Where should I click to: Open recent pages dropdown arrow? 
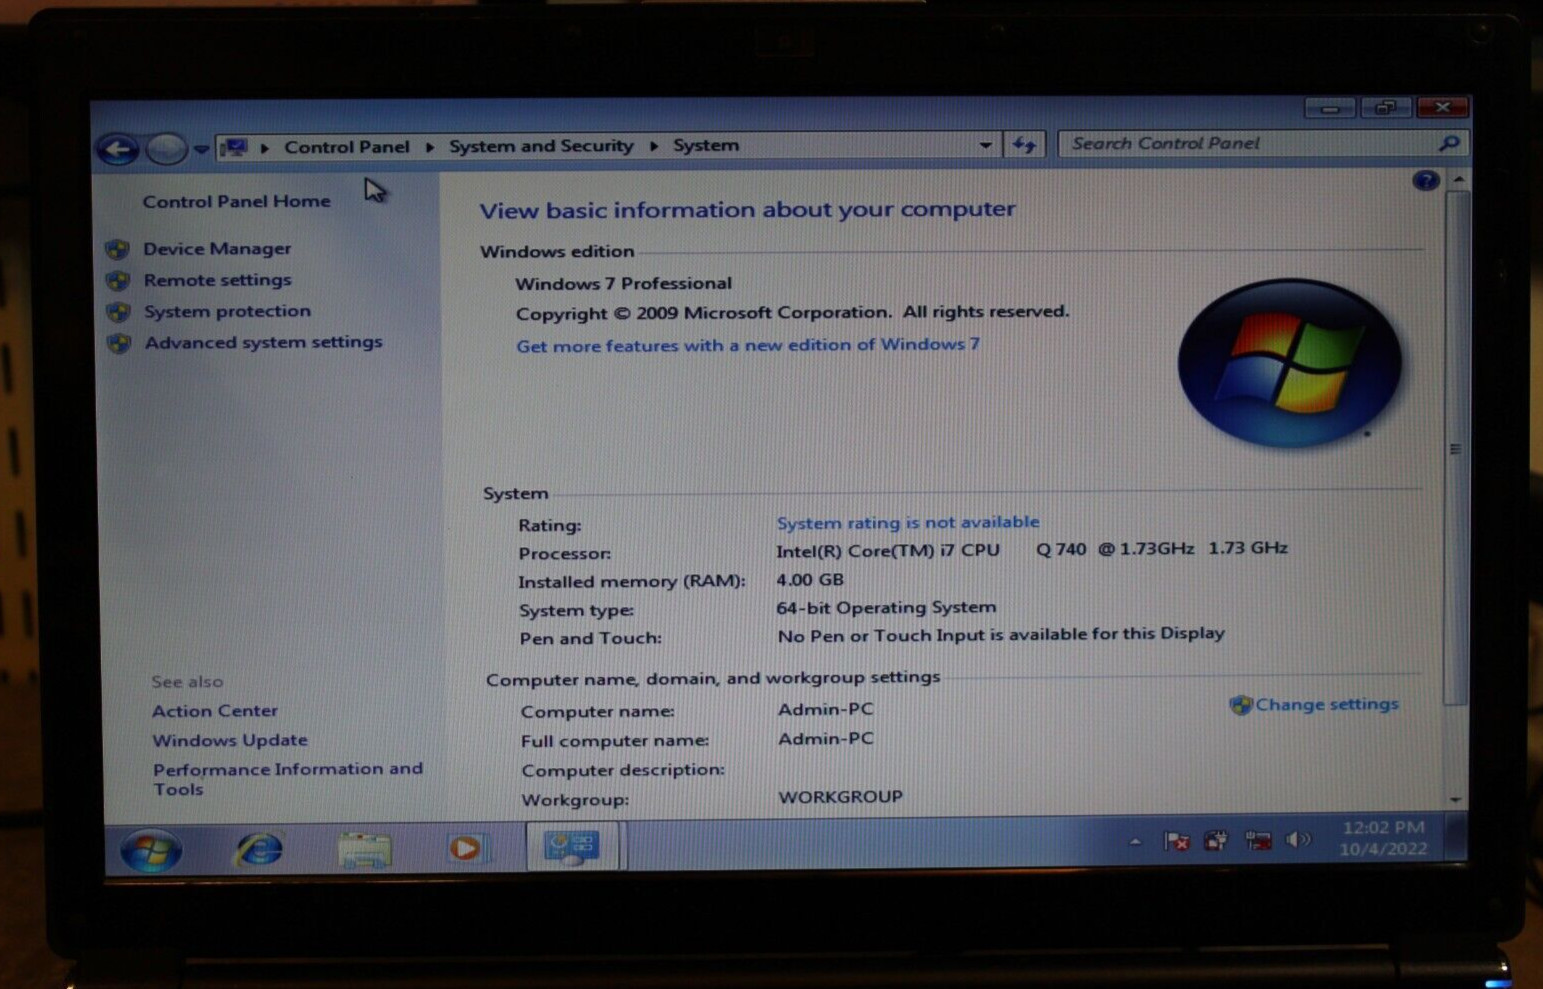201,149
